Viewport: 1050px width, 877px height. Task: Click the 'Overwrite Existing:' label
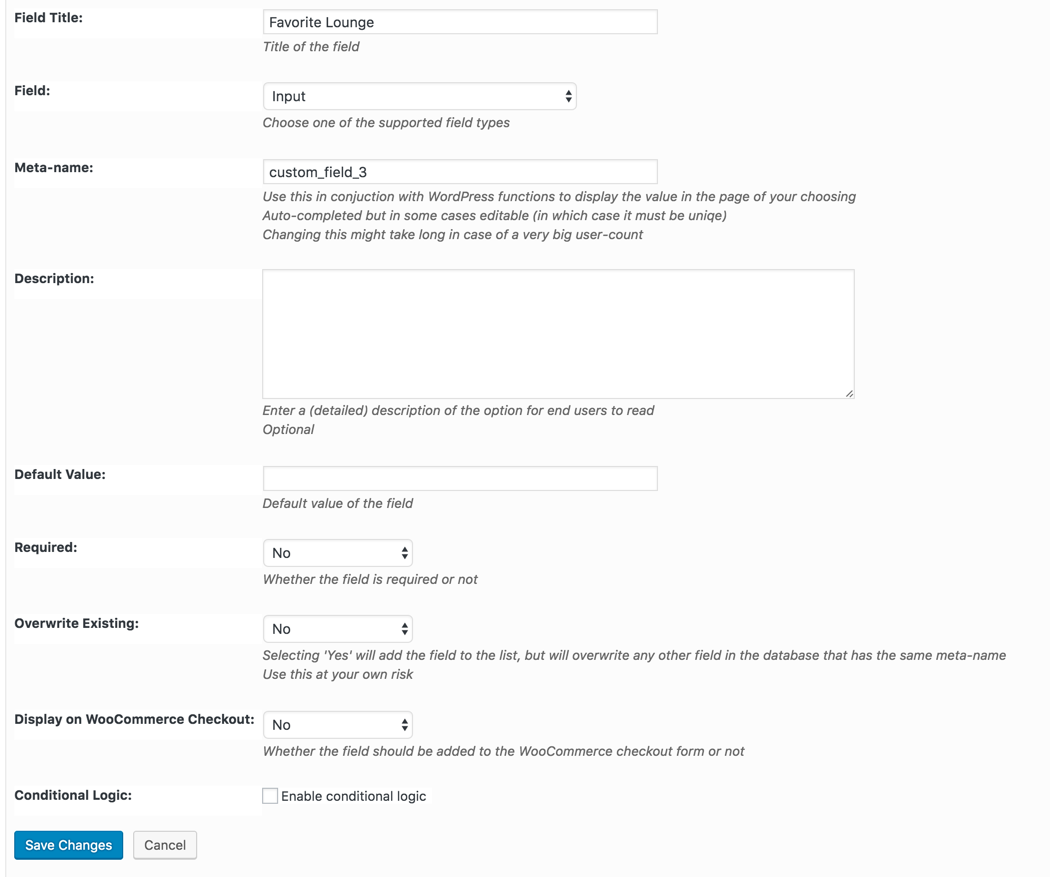pyautogui.click(x=76, y=624)
